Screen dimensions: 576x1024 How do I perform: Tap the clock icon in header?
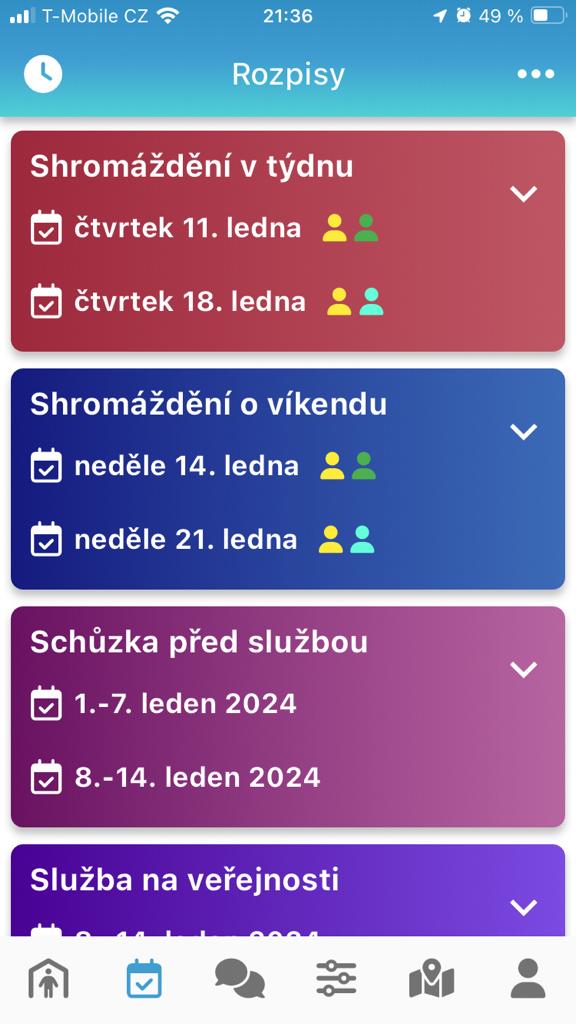coord(43,74)
